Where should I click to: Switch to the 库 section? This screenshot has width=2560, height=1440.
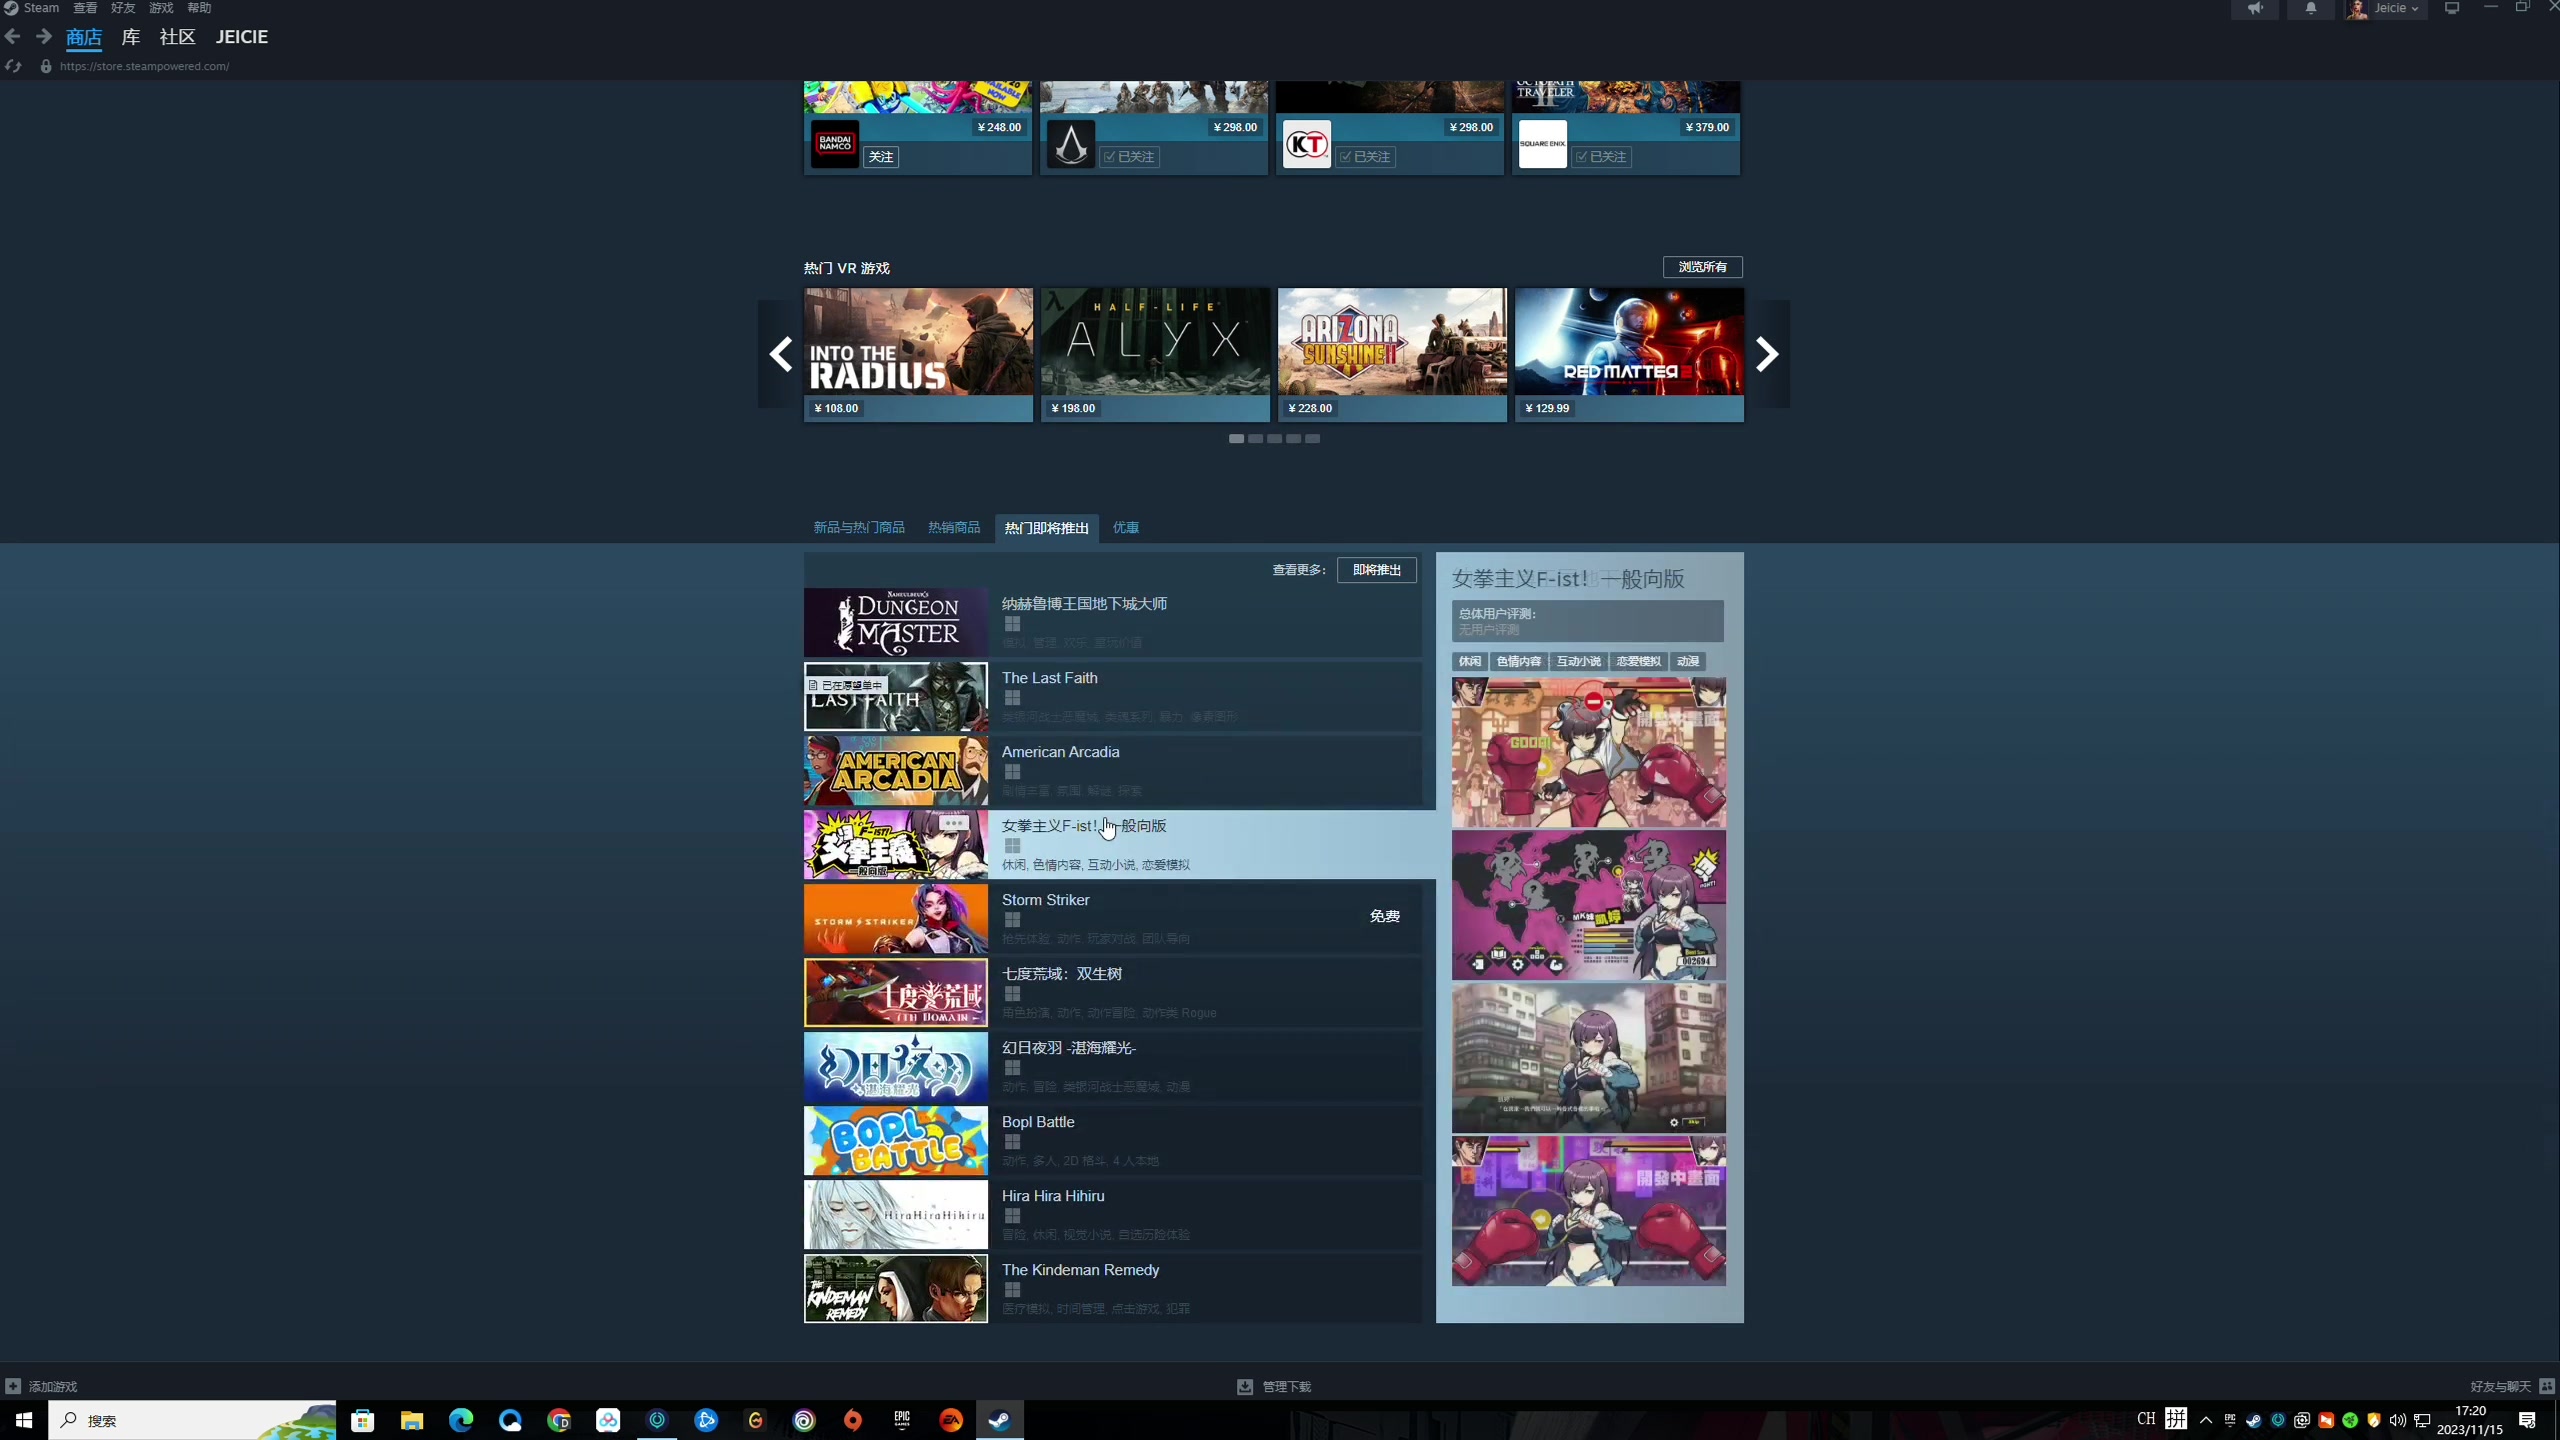130,37
